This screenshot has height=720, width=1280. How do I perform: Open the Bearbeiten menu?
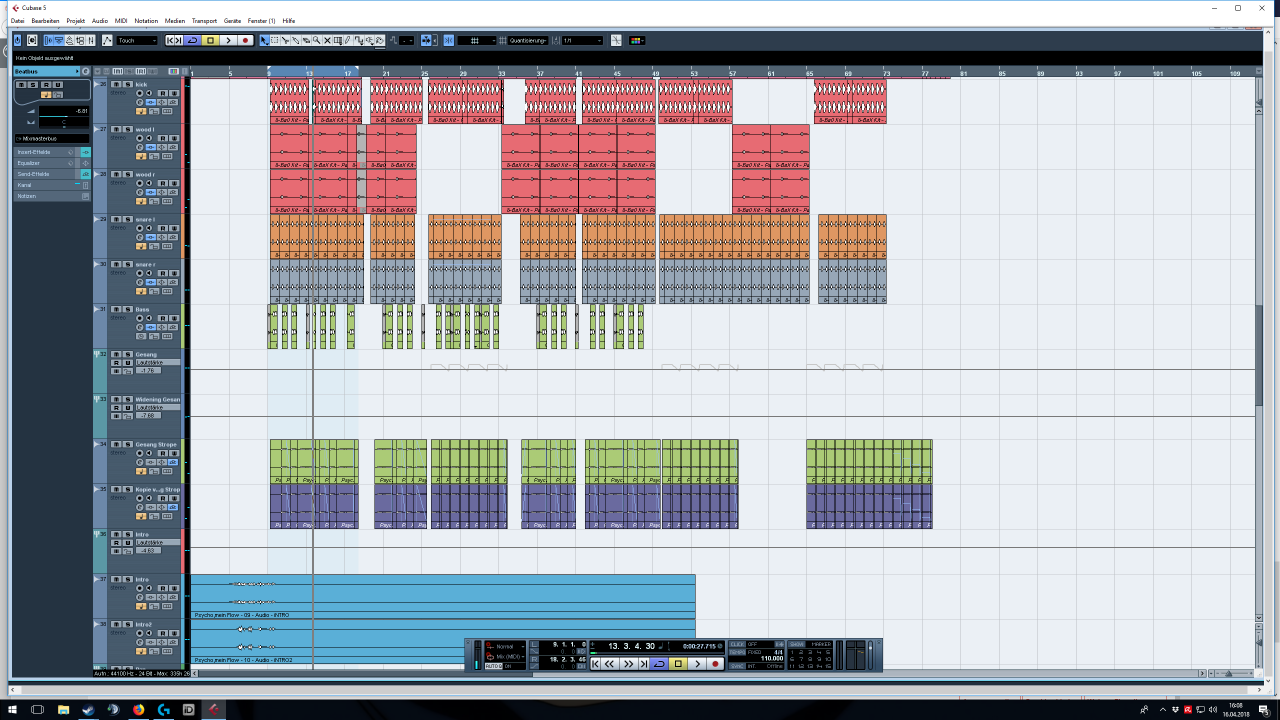pos(45,20)
